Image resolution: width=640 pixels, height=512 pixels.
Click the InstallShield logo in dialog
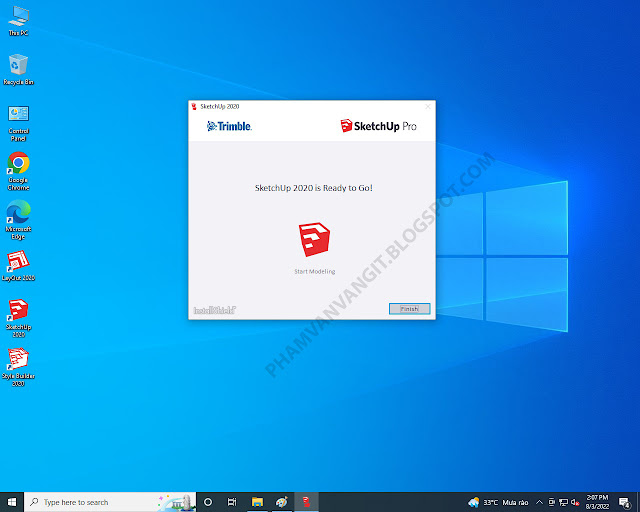[215, 310]
